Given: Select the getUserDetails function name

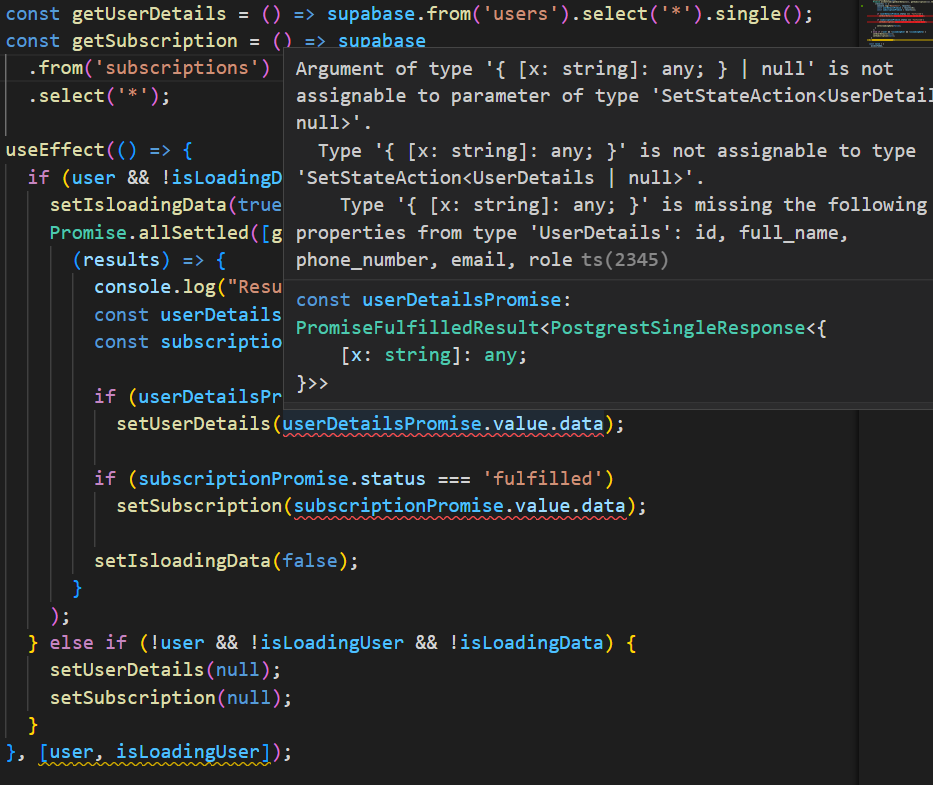Looking at the screenshot, I should pos(148,14).
